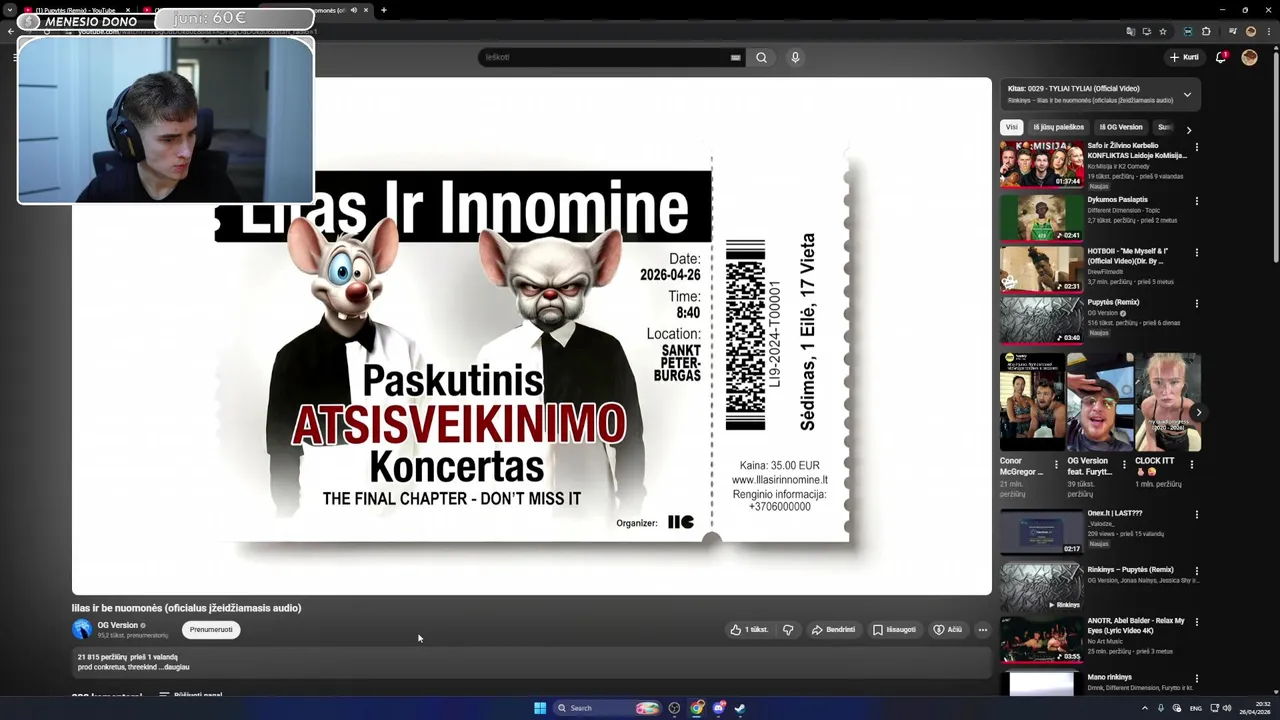
Task: Open options for HOTBOII video
Action: (1196, 252)
